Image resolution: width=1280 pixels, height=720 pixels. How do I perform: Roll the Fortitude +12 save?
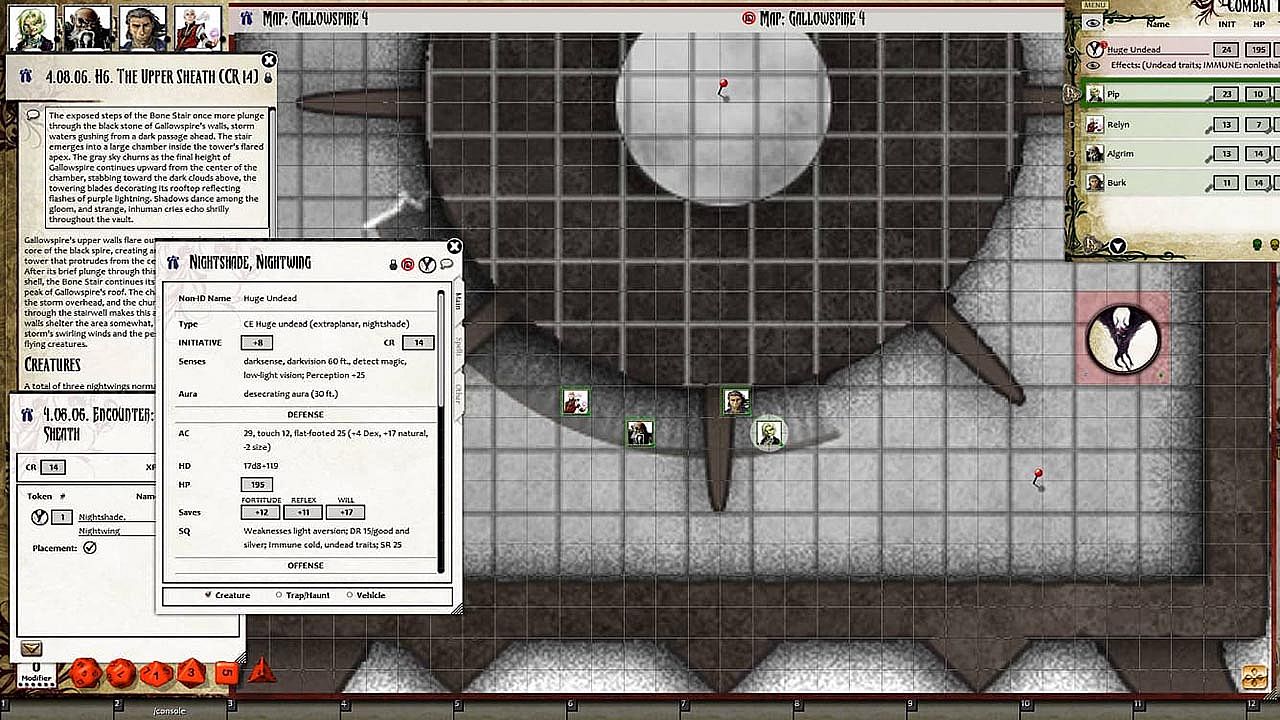[x=261, y=512]
